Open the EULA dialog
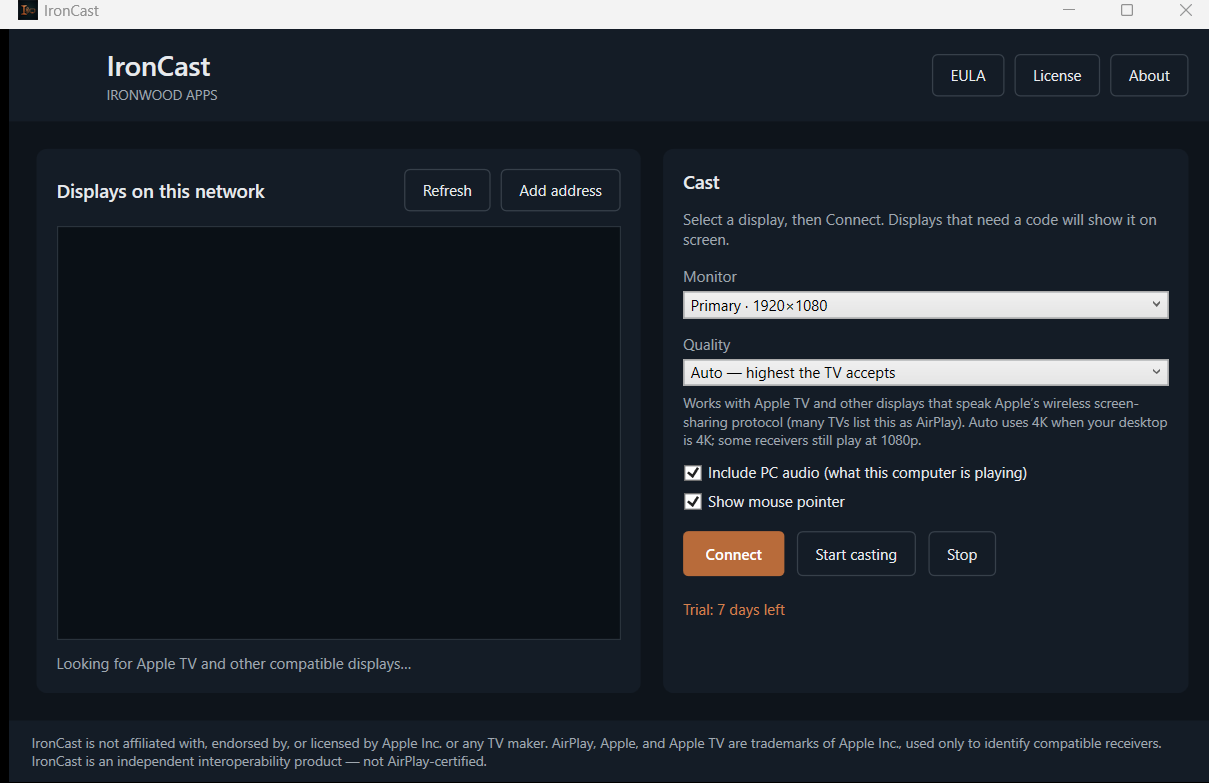This screenshot has width=1209, height=783. click(968, 75)
